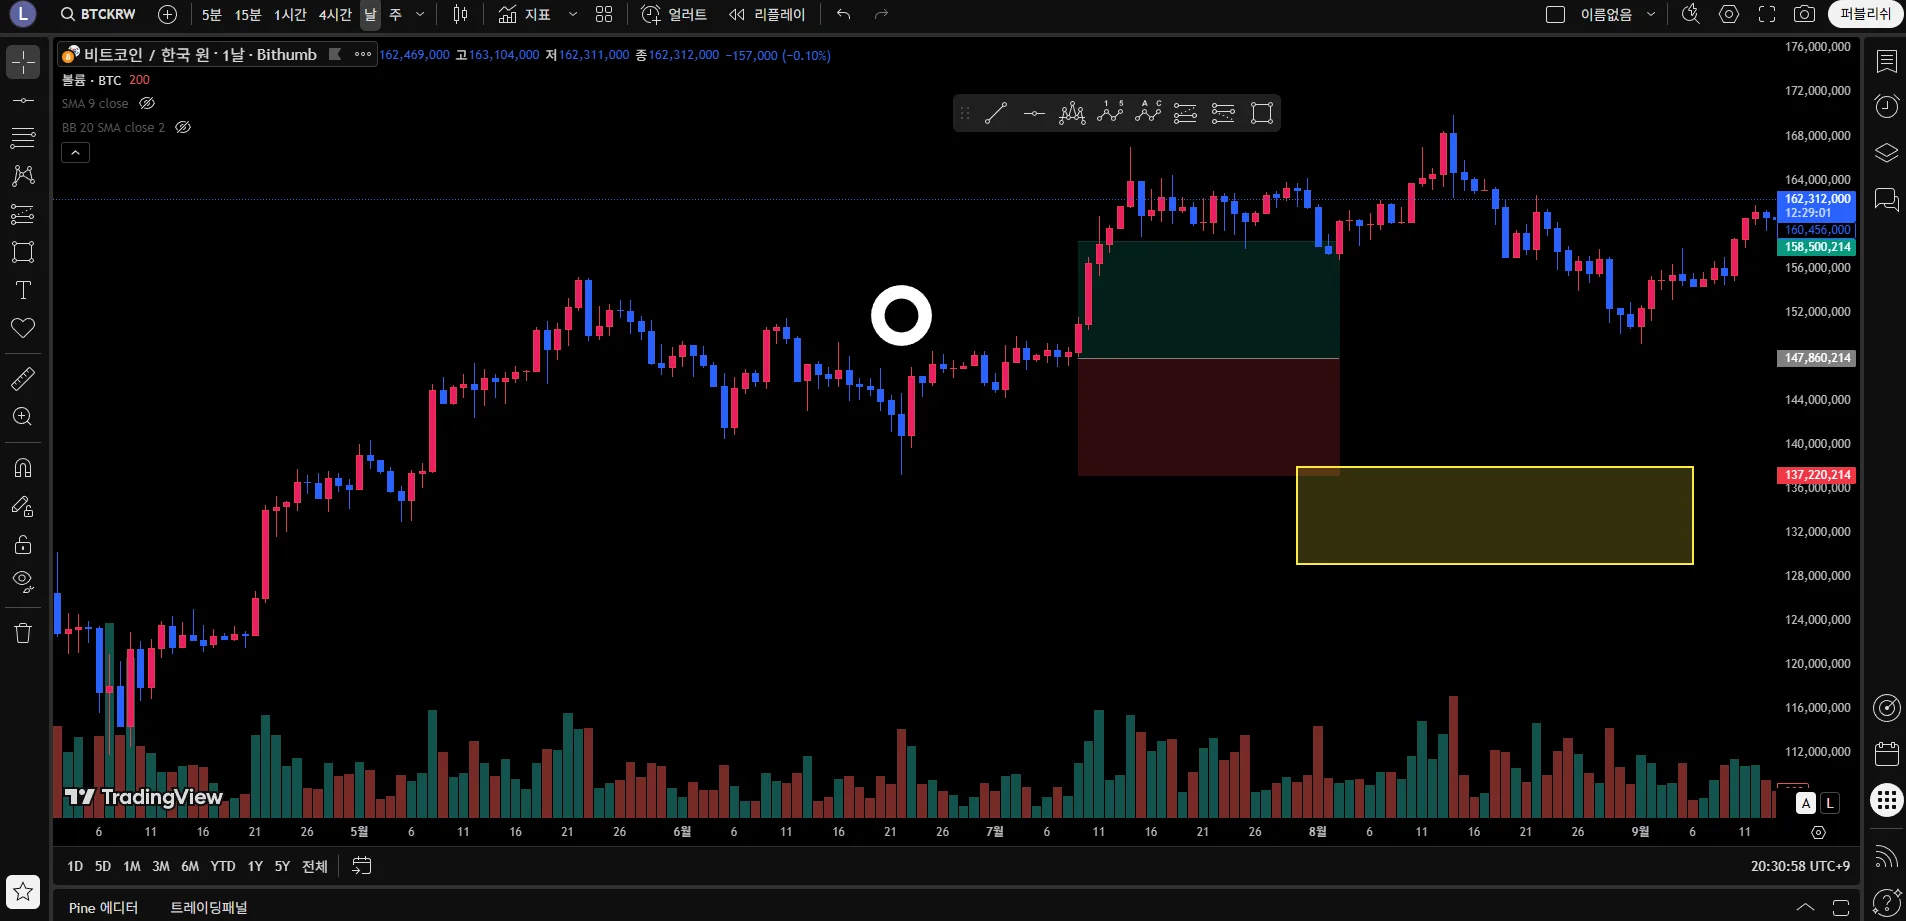
Task: Lock all drawing tools
Action: click(x=23, y=544)
